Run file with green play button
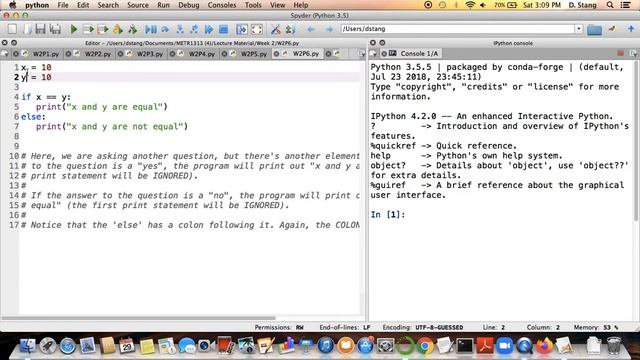The width and height of the screenshot is (640, 360). pyautogui.click(x=73, y=29)
